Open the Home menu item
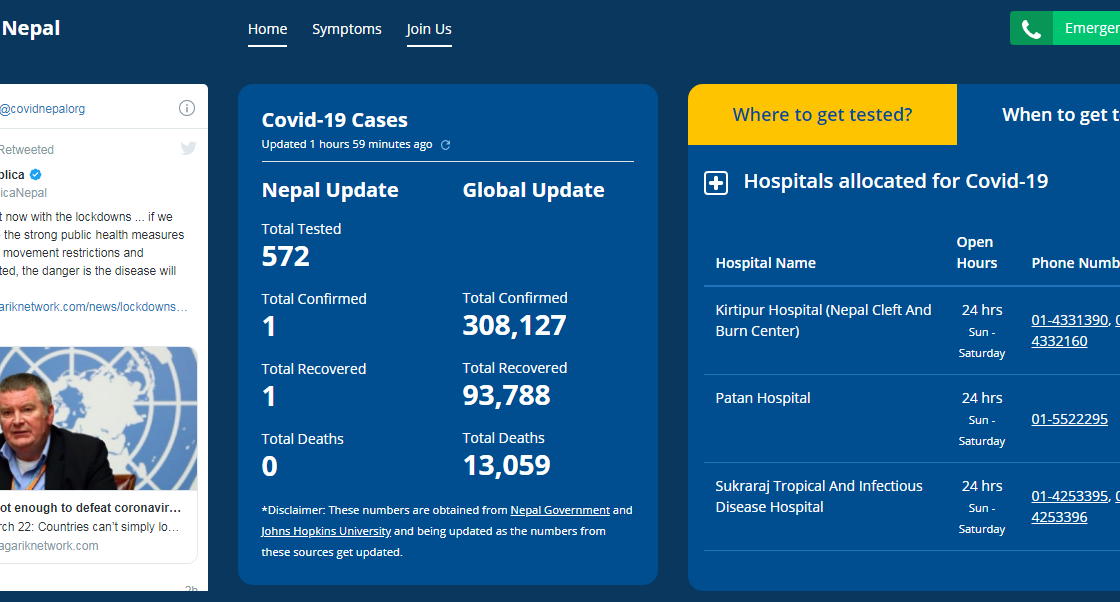Screen dimensions: 1120x602 (x=267, y=29)
